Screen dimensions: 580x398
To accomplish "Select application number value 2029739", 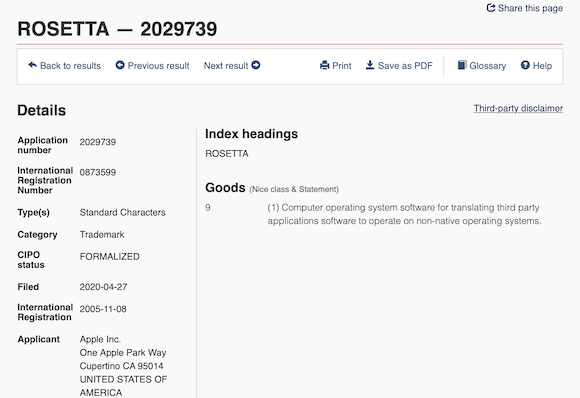I will [98, 142].
